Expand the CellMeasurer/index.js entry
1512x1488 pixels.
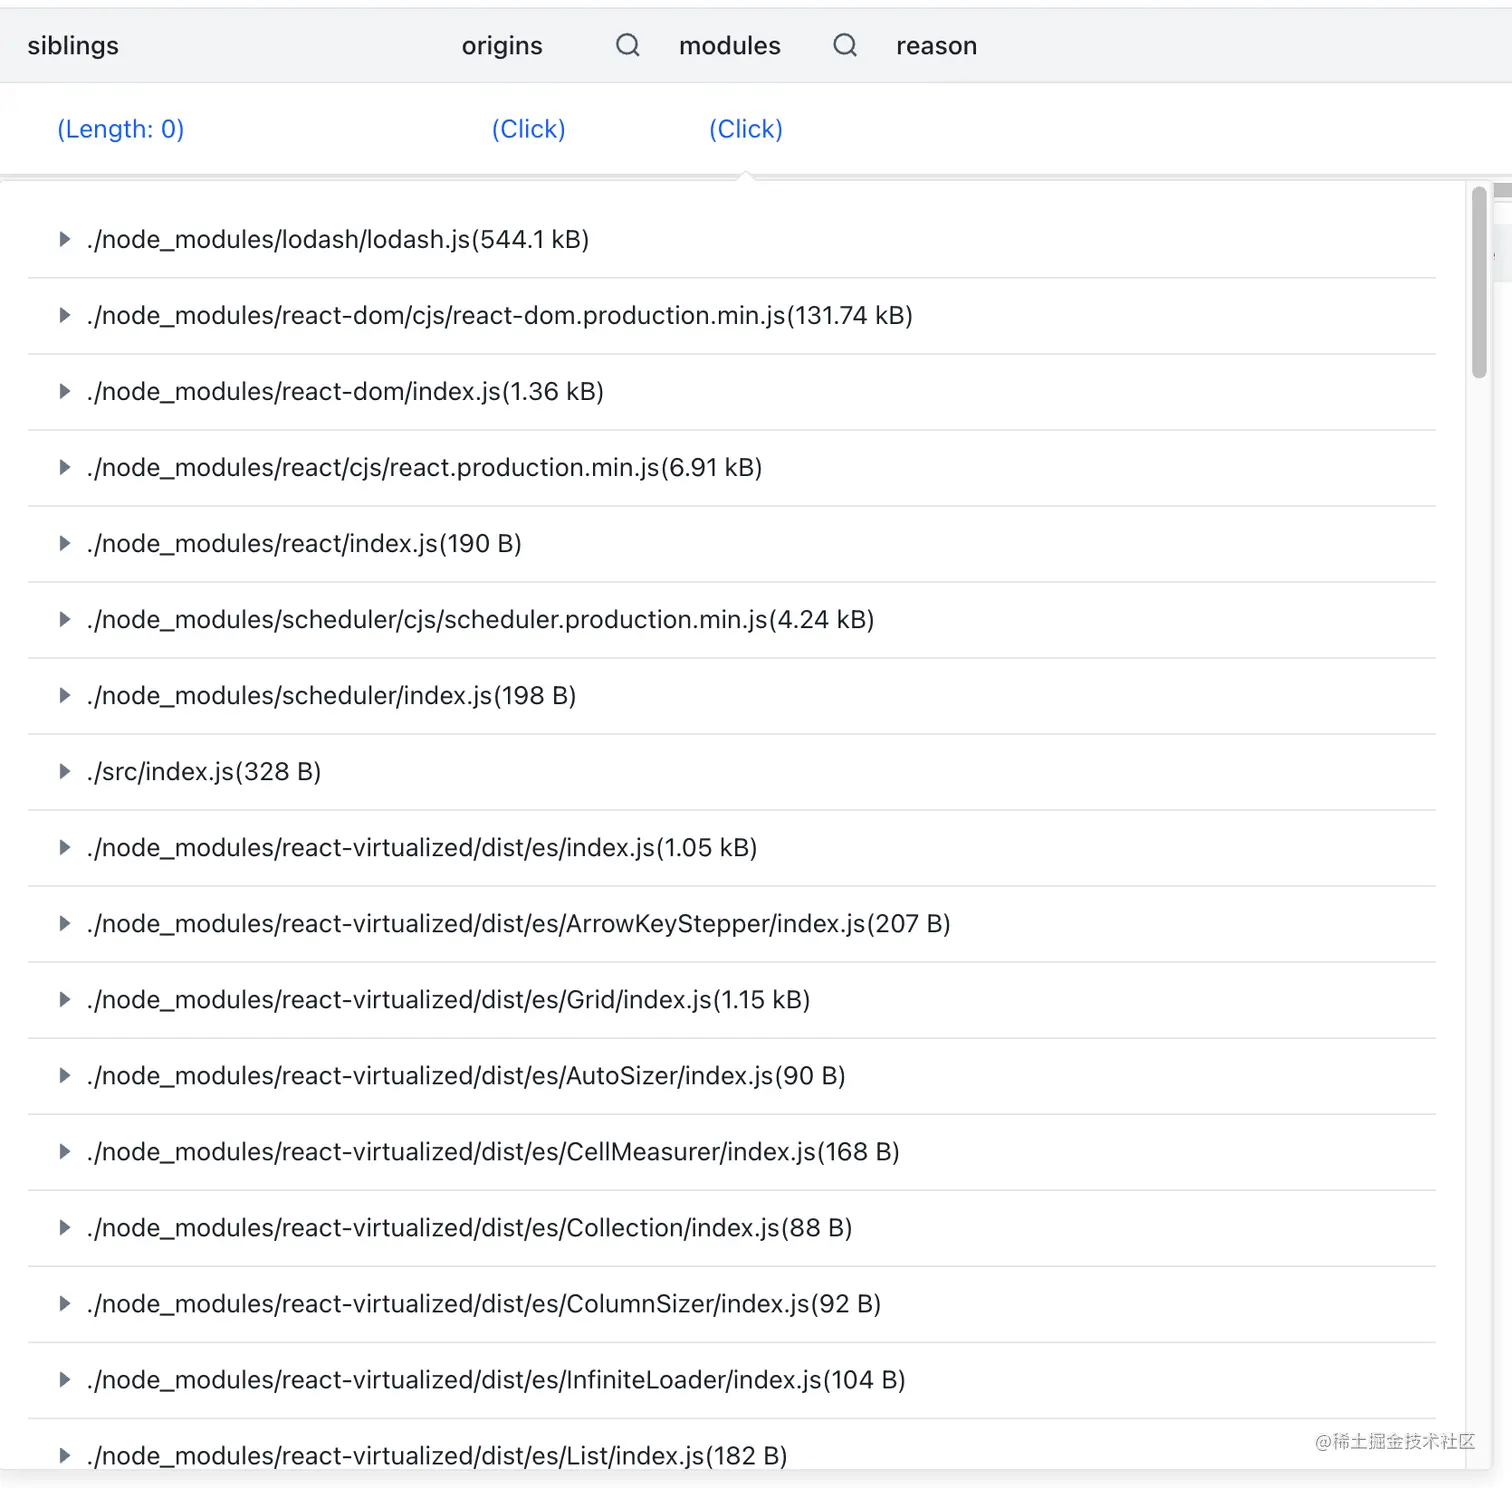[x=65, y=1152]
